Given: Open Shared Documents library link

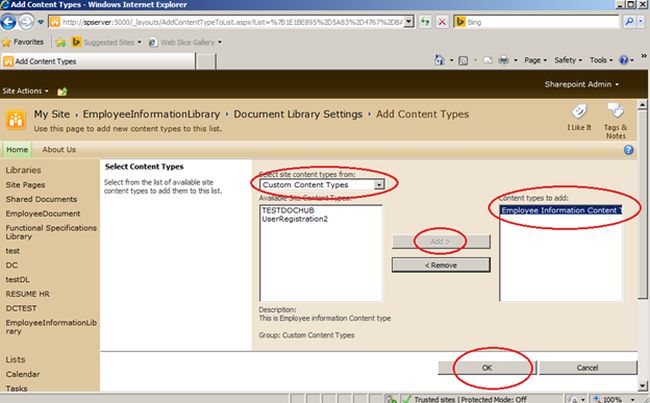Looking at the screenshot, I should pyautogui.click(x=41, y=199).
